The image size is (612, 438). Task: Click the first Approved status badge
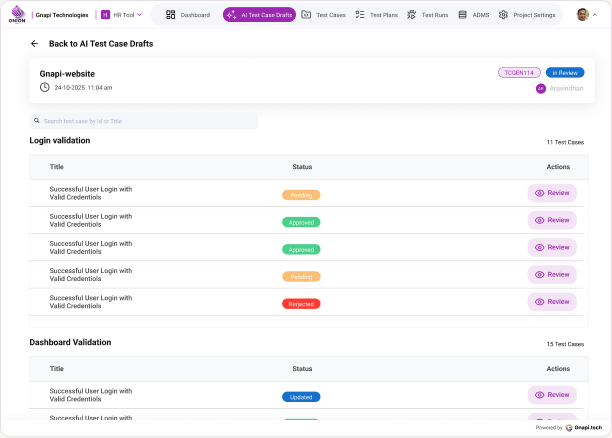tap(301, 222)
